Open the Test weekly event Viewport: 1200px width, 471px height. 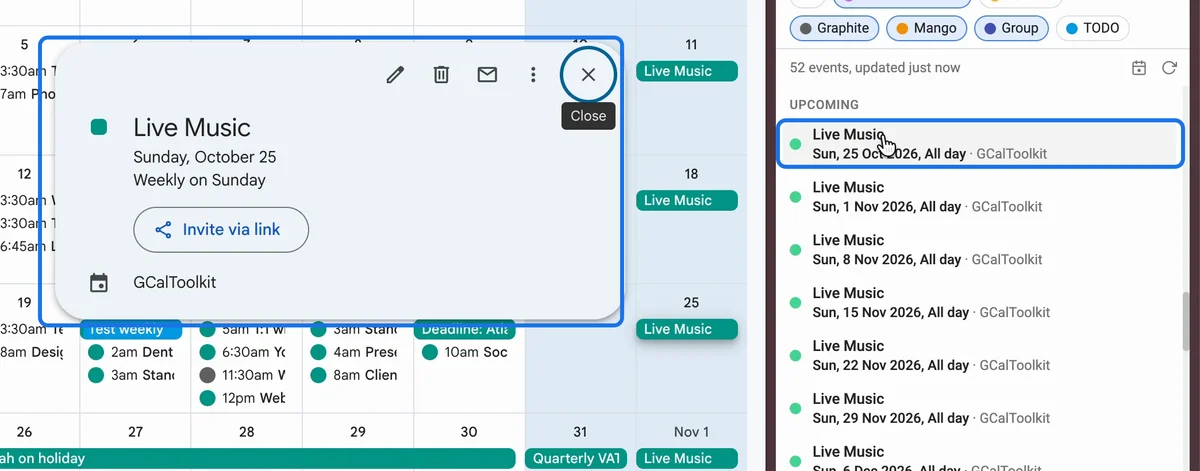tap(131, 331)
